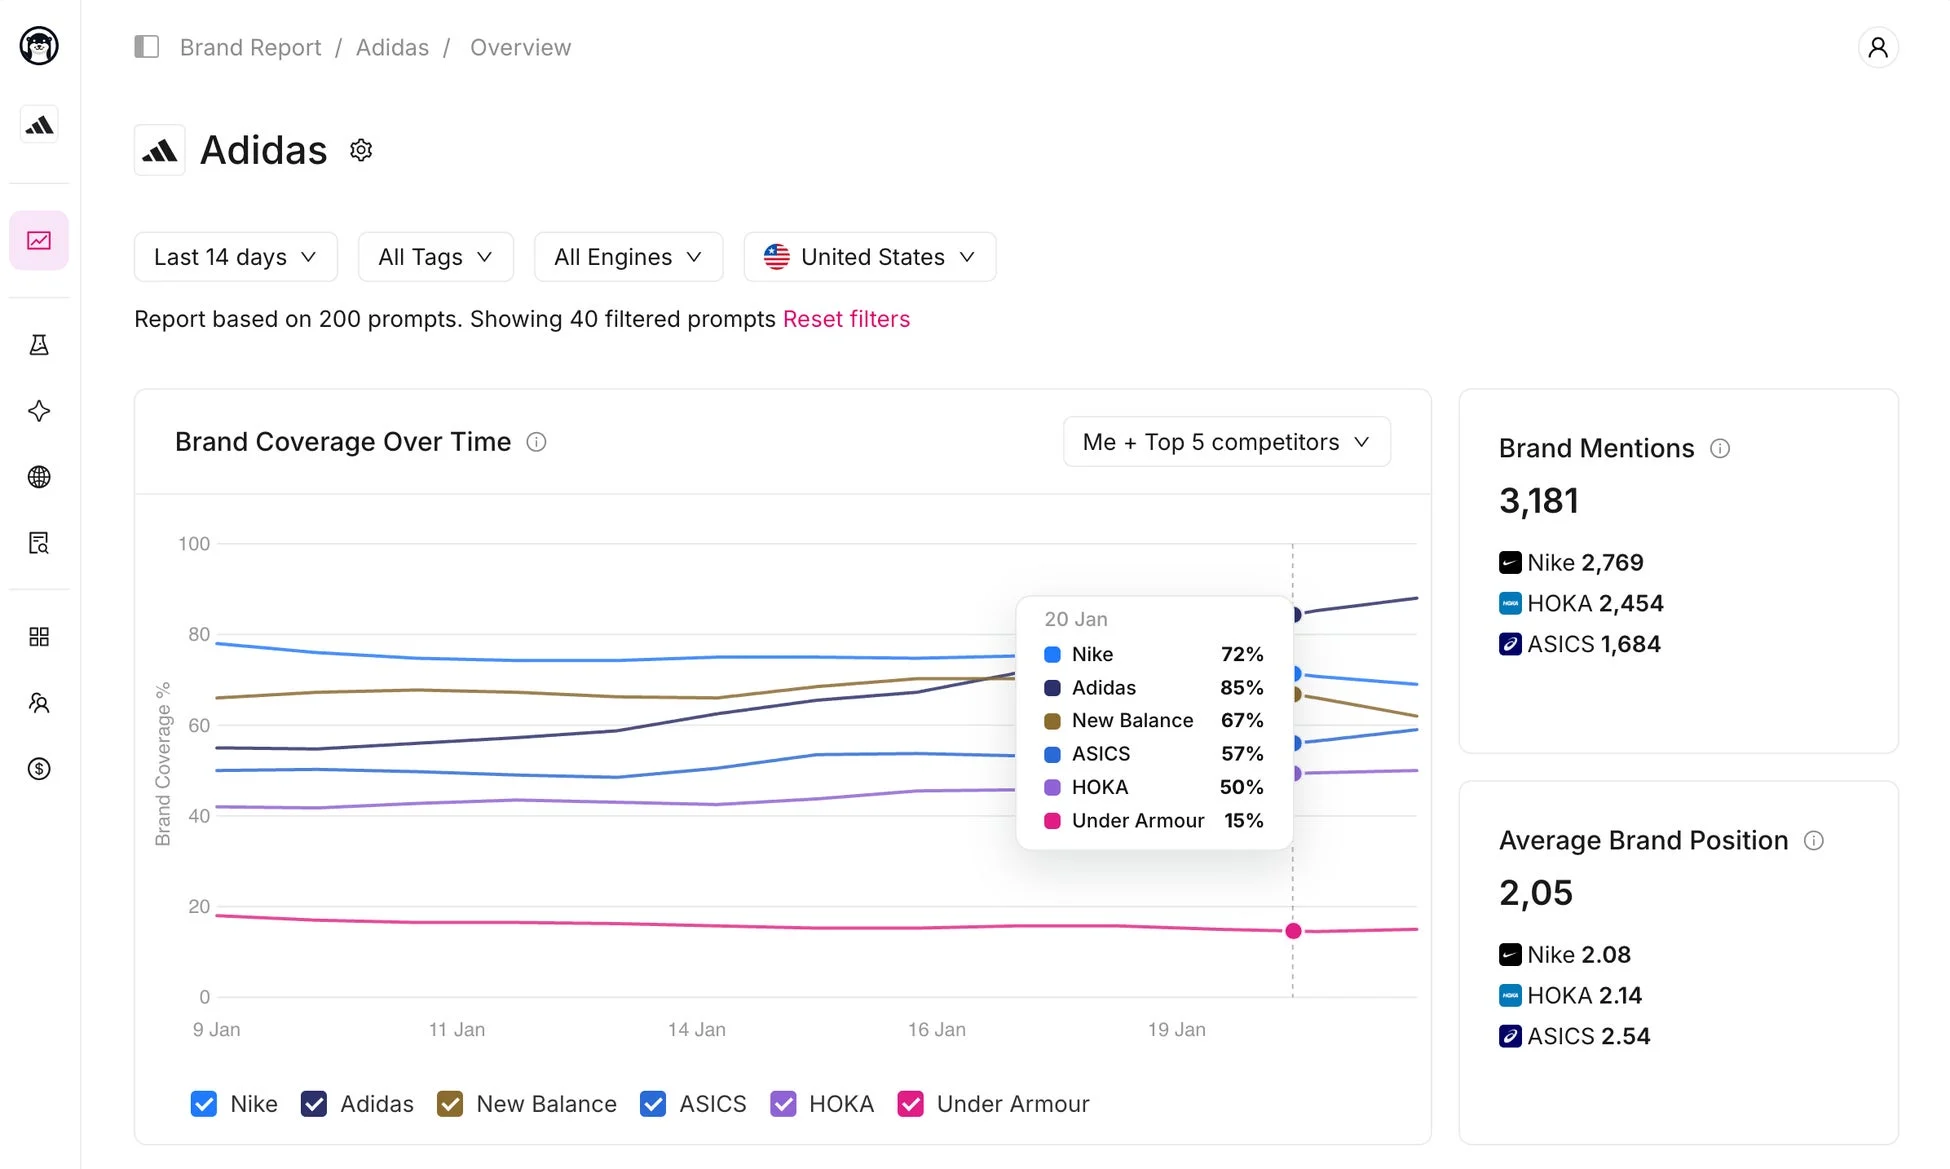Viewport: 1950px width, 1169px height.
Task: Click the New Balance 67% tooltip row
Action: click(1154, 721)
